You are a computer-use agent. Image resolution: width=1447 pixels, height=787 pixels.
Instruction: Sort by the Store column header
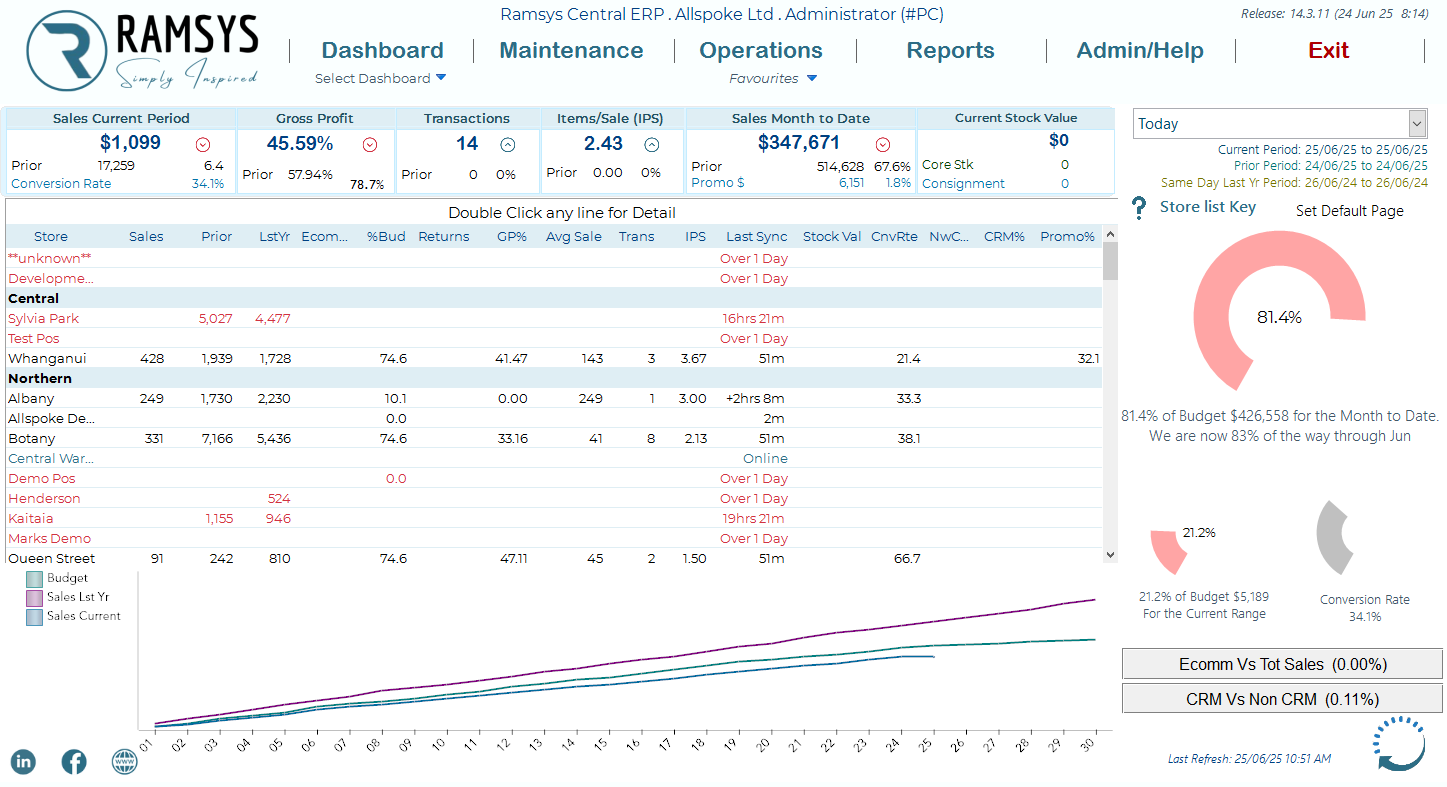point(51,237)
